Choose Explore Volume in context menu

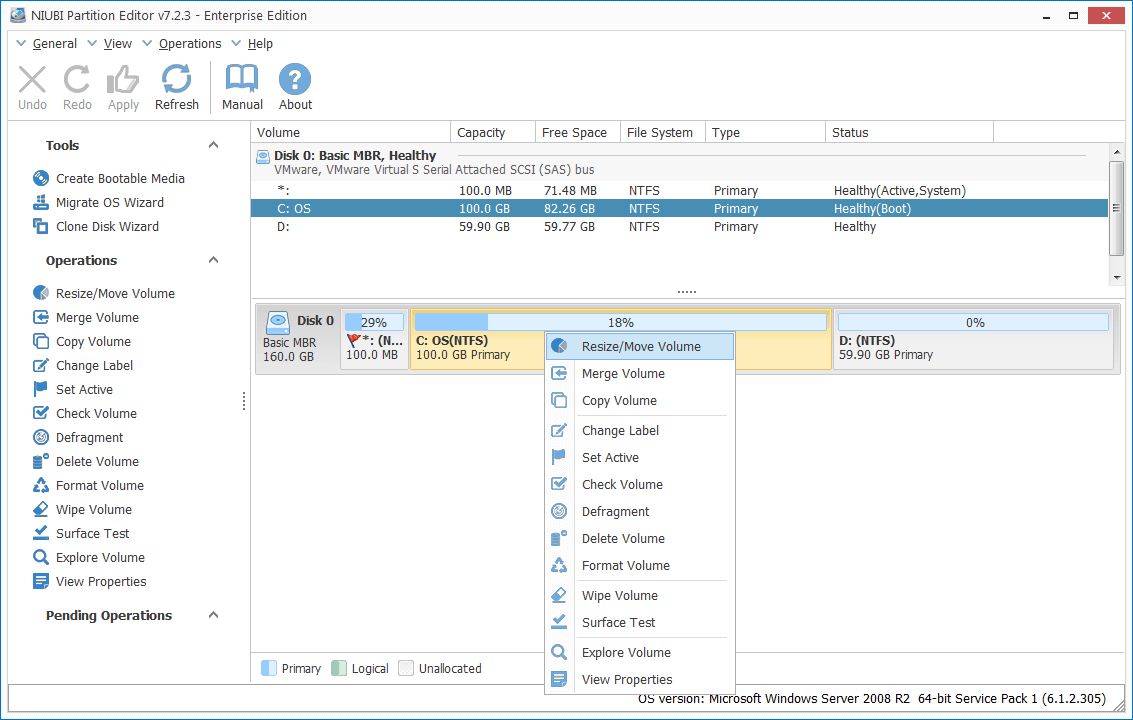[x=640, y=652]
